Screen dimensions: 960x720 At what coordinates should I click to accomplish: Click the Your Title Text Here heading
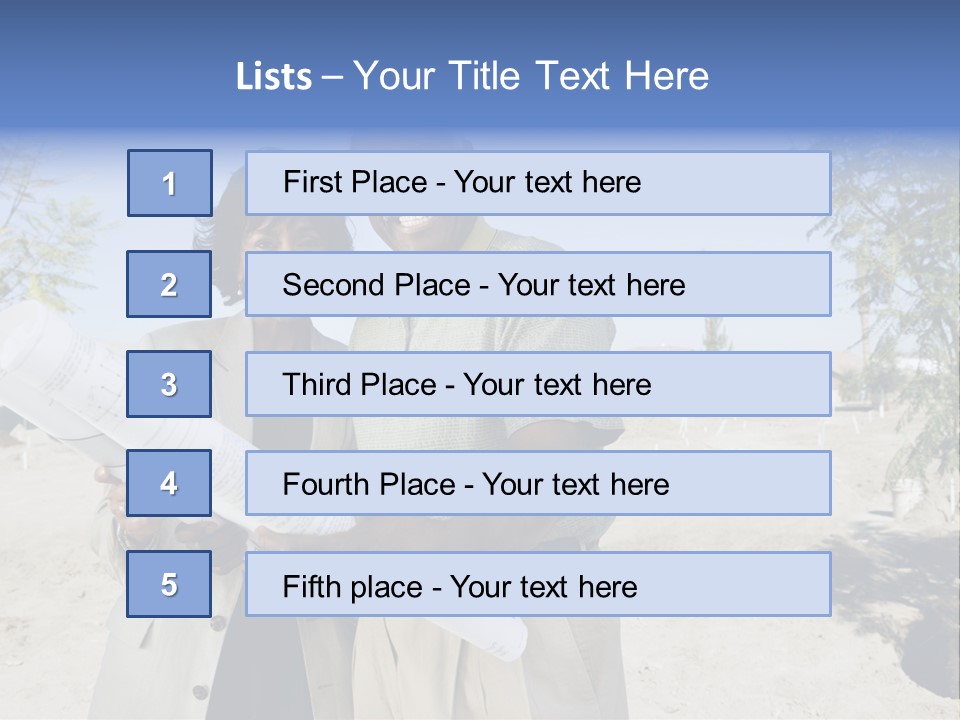click(x=531, y=76)
